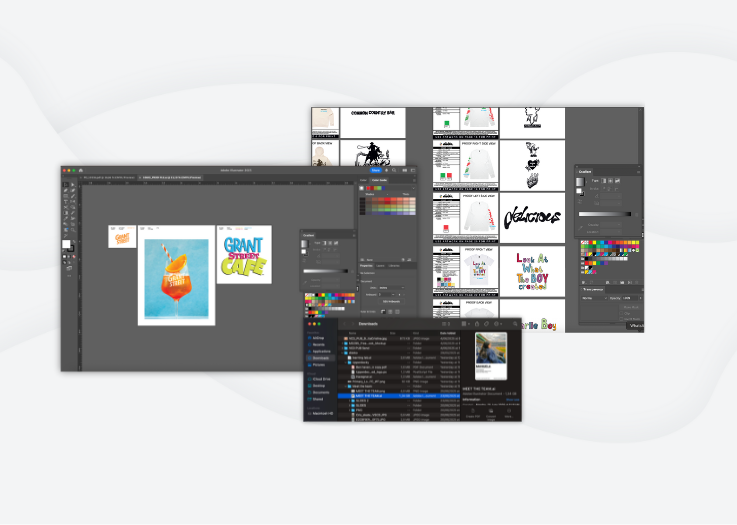The height and width of the screenshot is (525, 737).
Task: Select the Direct Selection tool in Illustrator
Action: 72,185
